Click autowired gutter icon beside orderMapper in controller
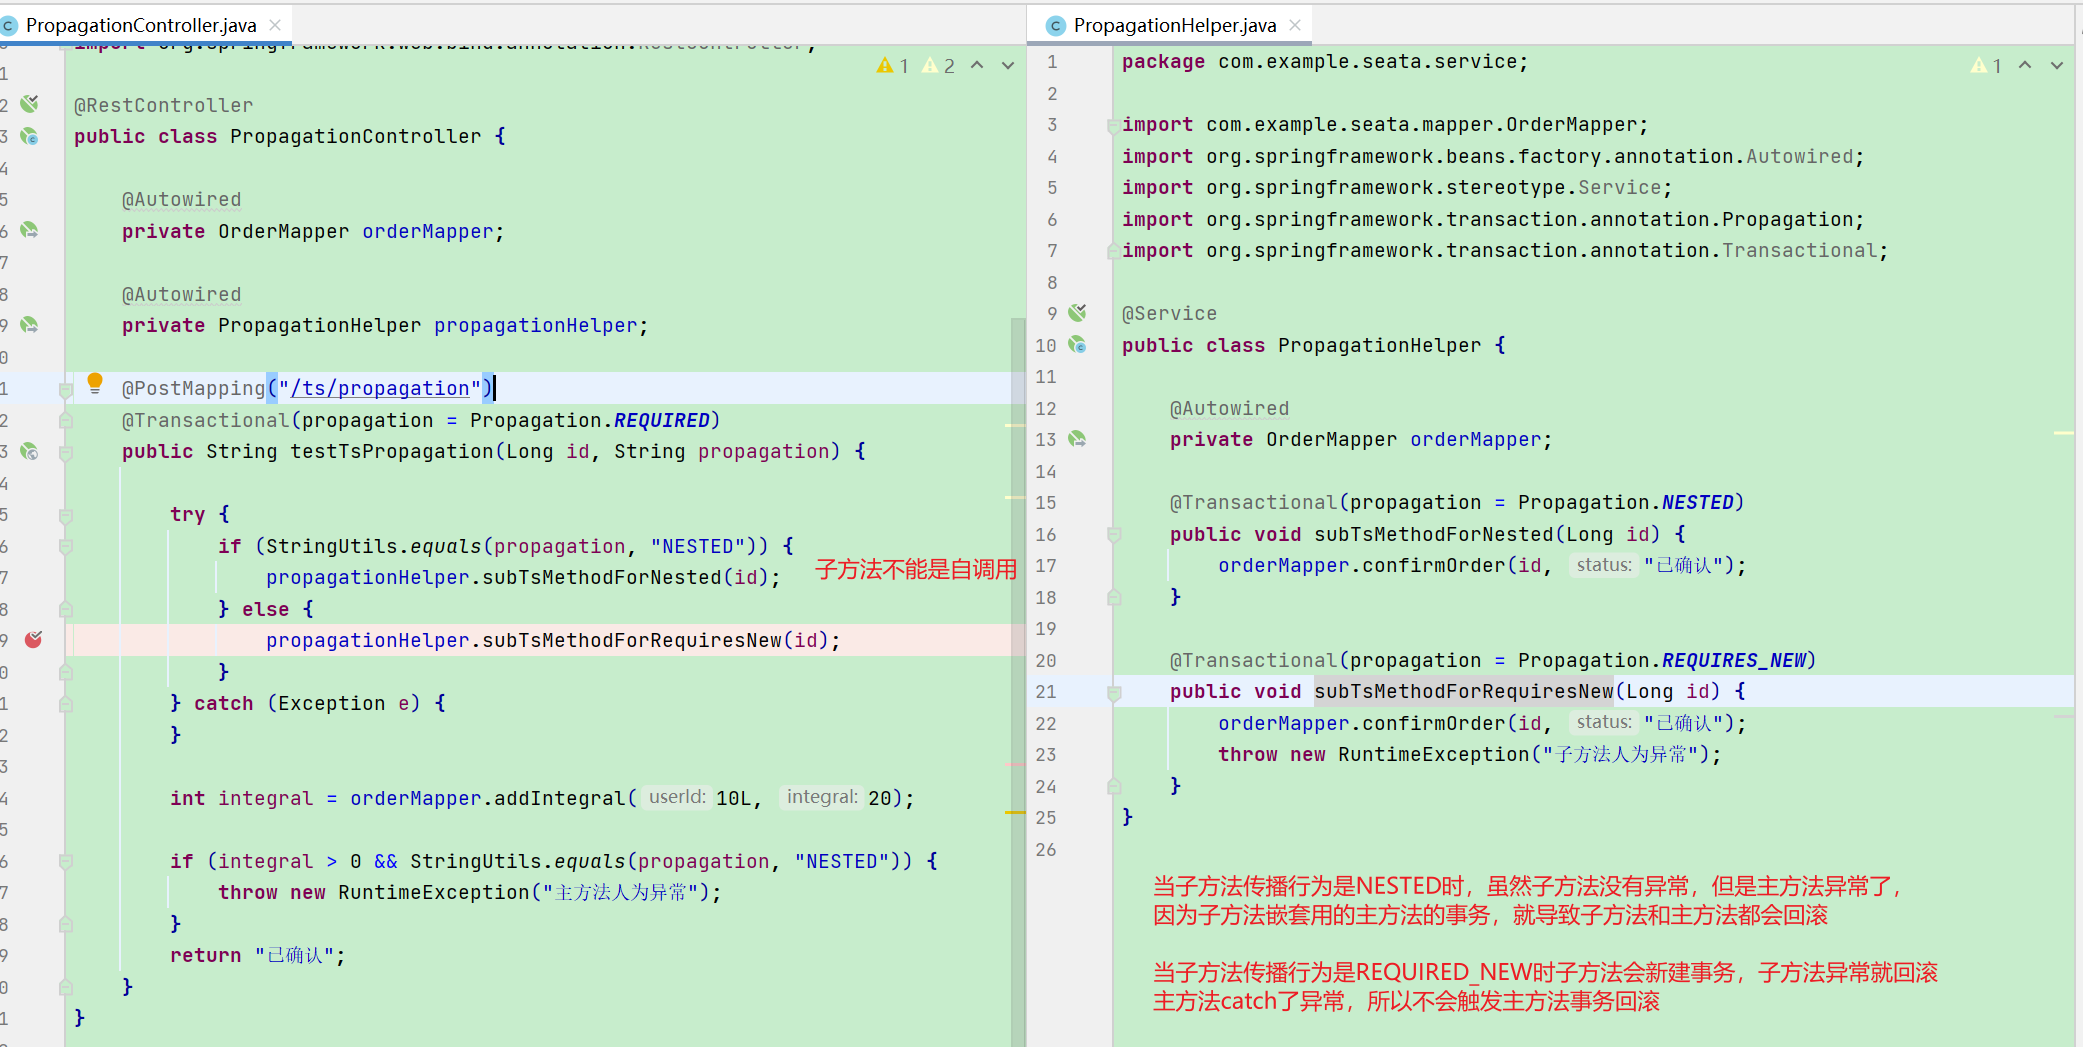This screenshot has width=2083, height=1047. coord(30,230)
